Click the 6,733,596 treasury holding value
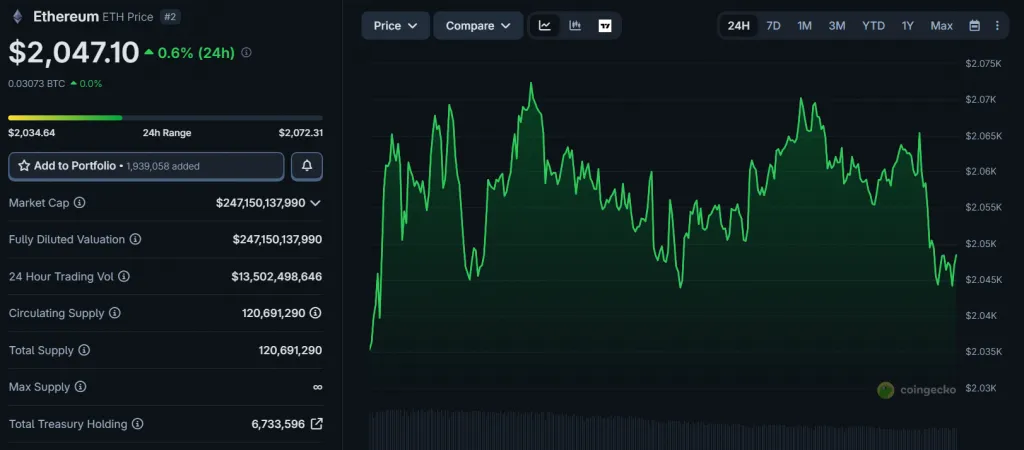The width and height of the screenshot is (1024, 450). pyautogui.click(x=278, y=424)
